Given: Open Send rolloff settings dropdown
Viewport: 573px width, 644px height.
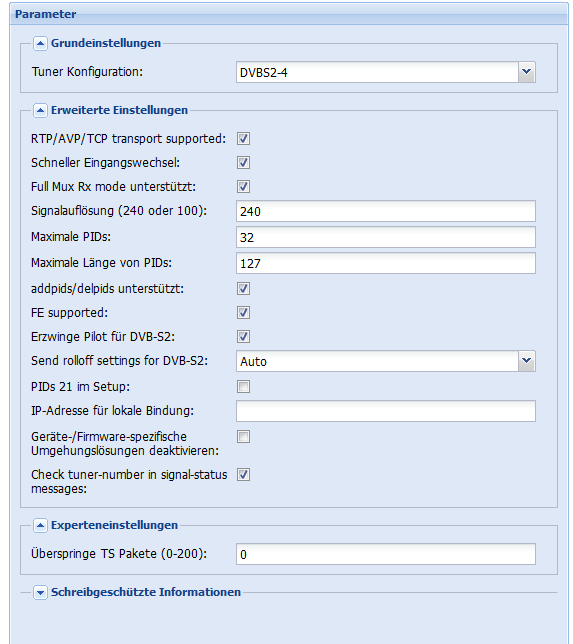Looking at the screenshot, I should point(527,361).
